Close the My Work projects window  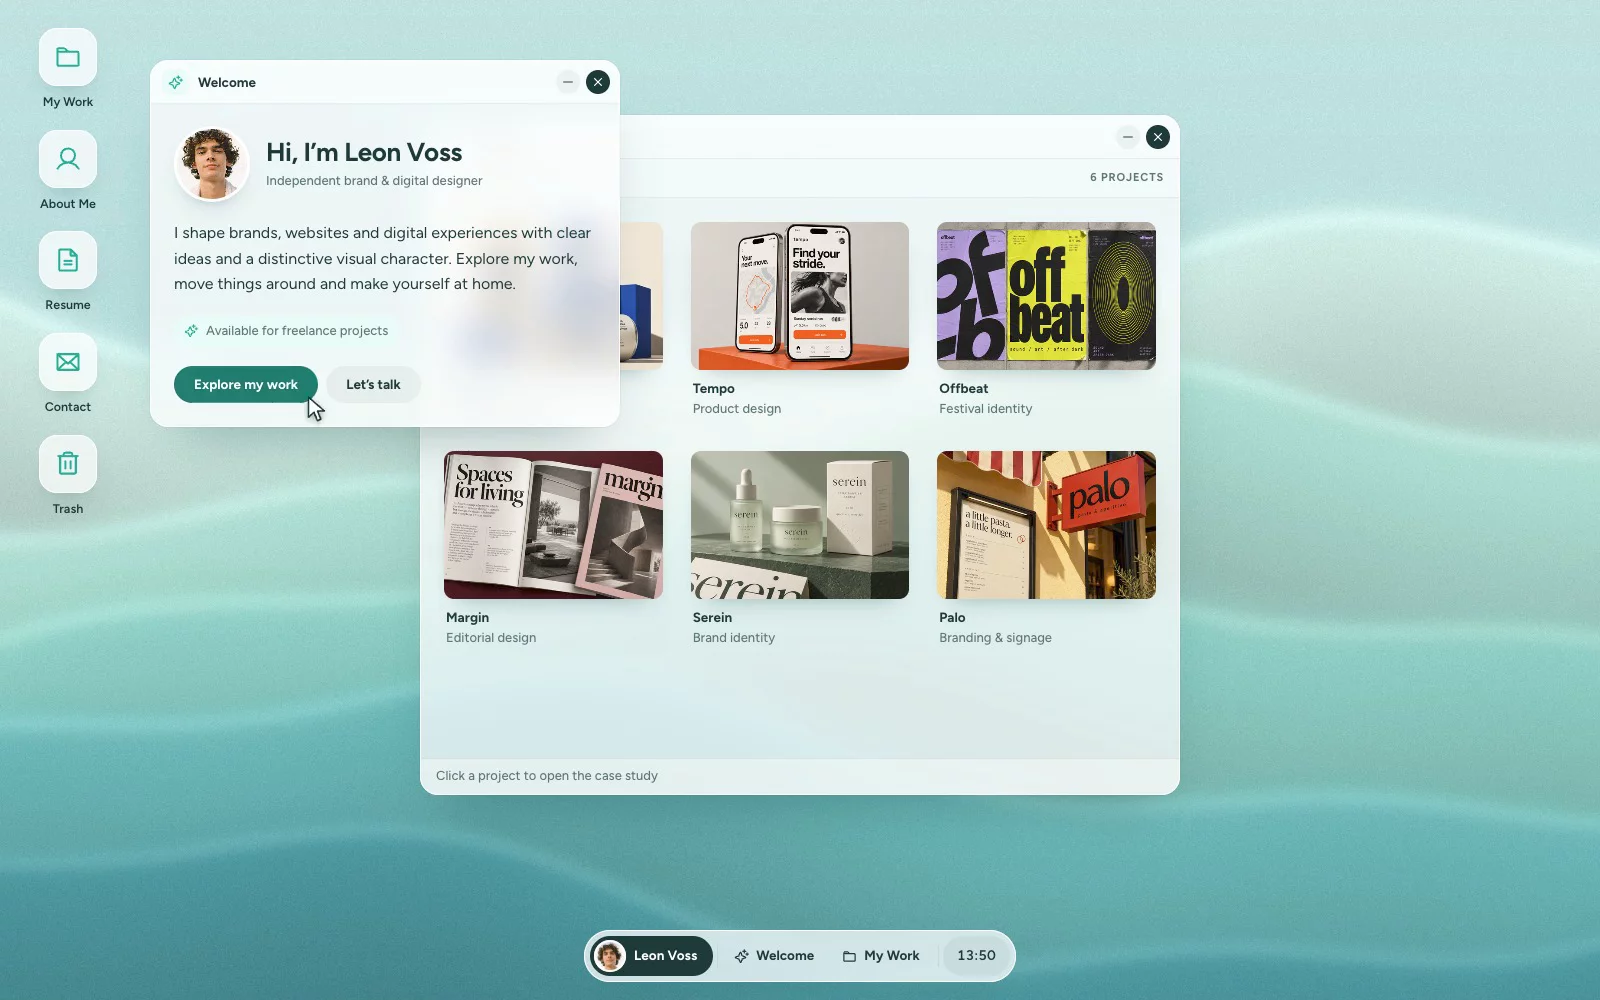[x=1158, y=137]
